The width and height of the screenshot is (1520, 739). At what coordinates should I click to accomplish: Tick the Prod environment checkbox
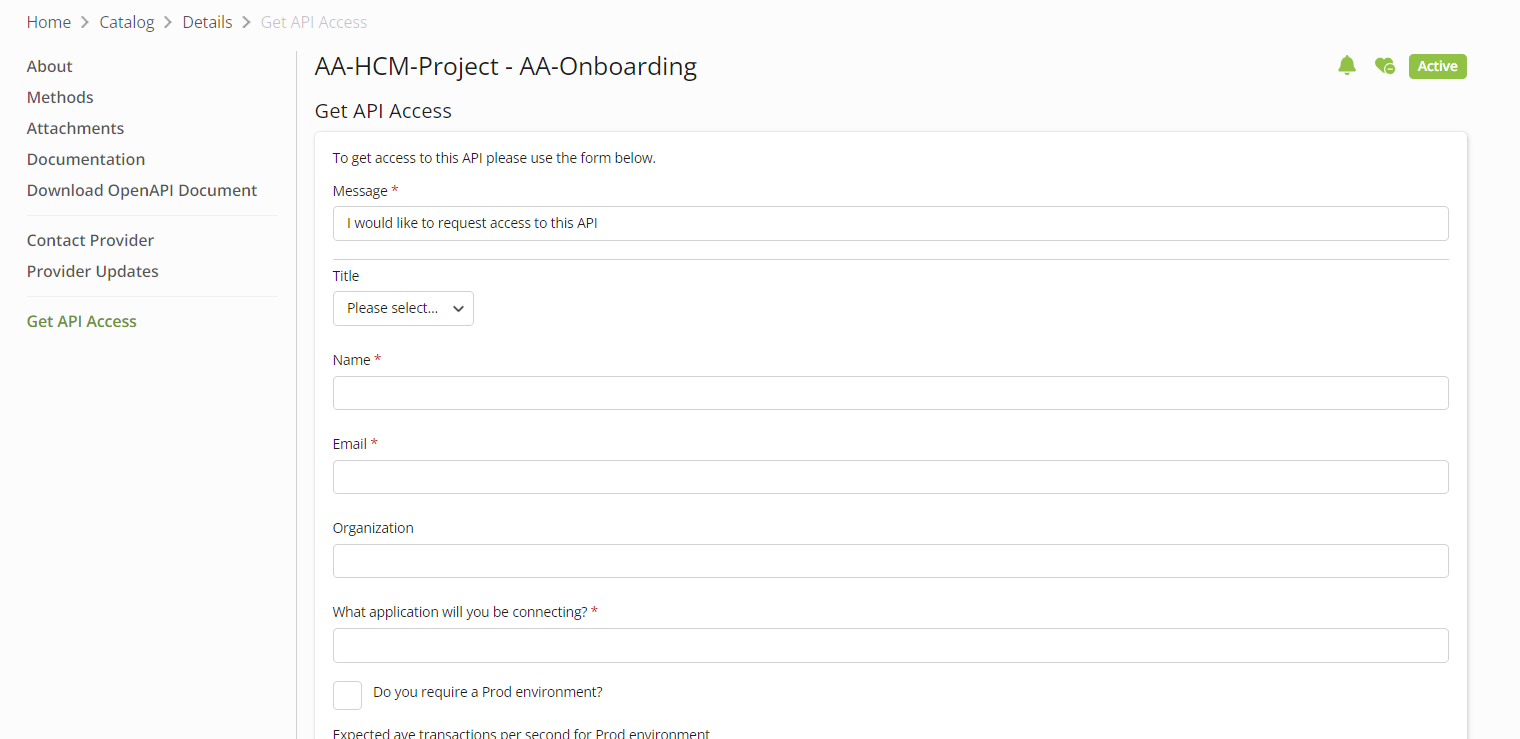click(x=347, y=695)
